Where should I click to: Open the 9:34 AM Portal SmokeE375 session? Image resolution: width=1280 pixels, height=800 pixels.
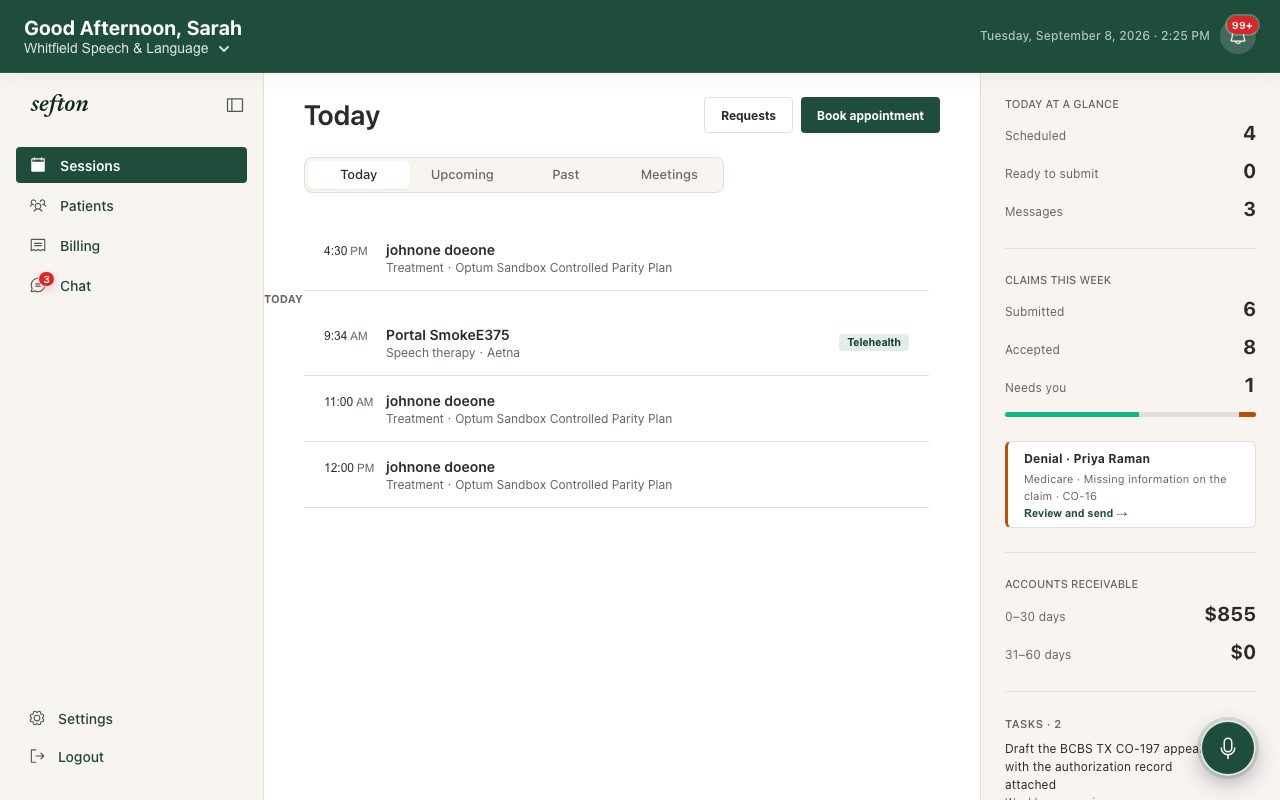click(616, 343)
